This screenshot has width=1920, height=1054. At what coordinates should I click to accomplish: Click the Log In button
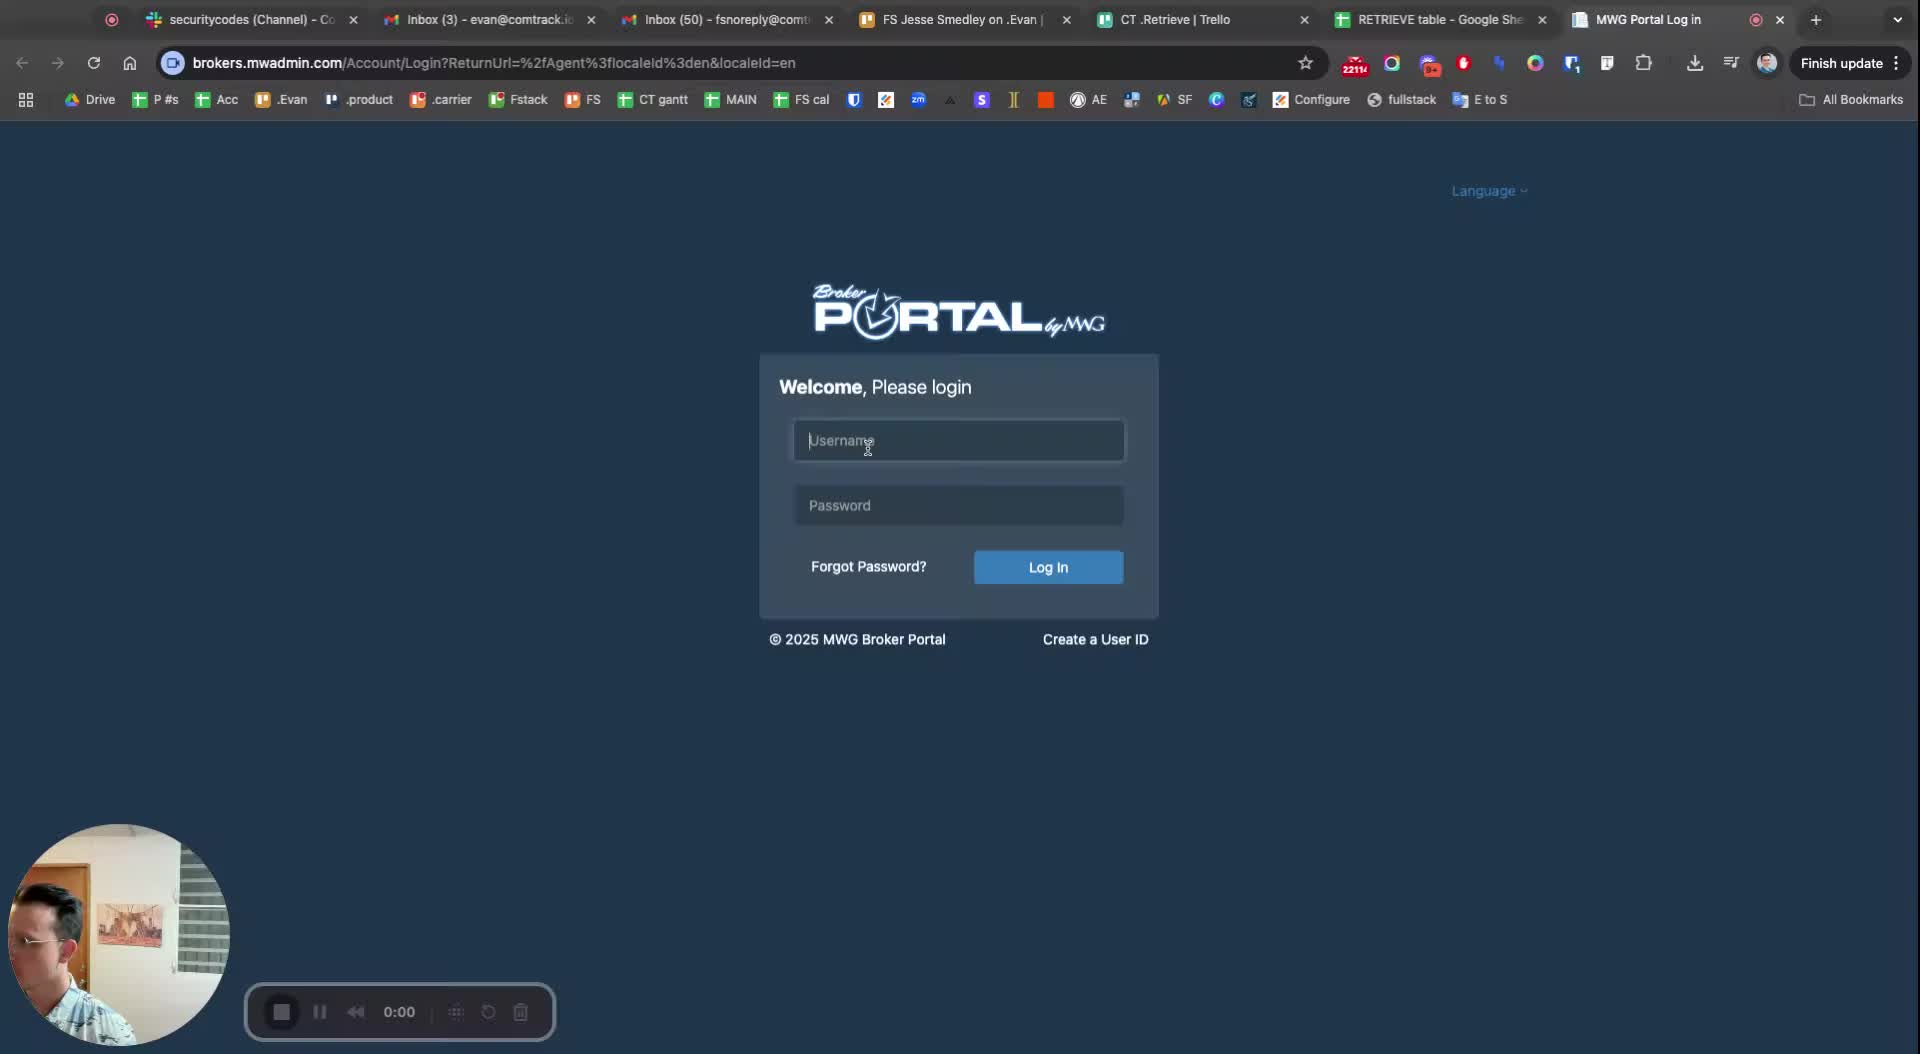(x=1048, y=567)
